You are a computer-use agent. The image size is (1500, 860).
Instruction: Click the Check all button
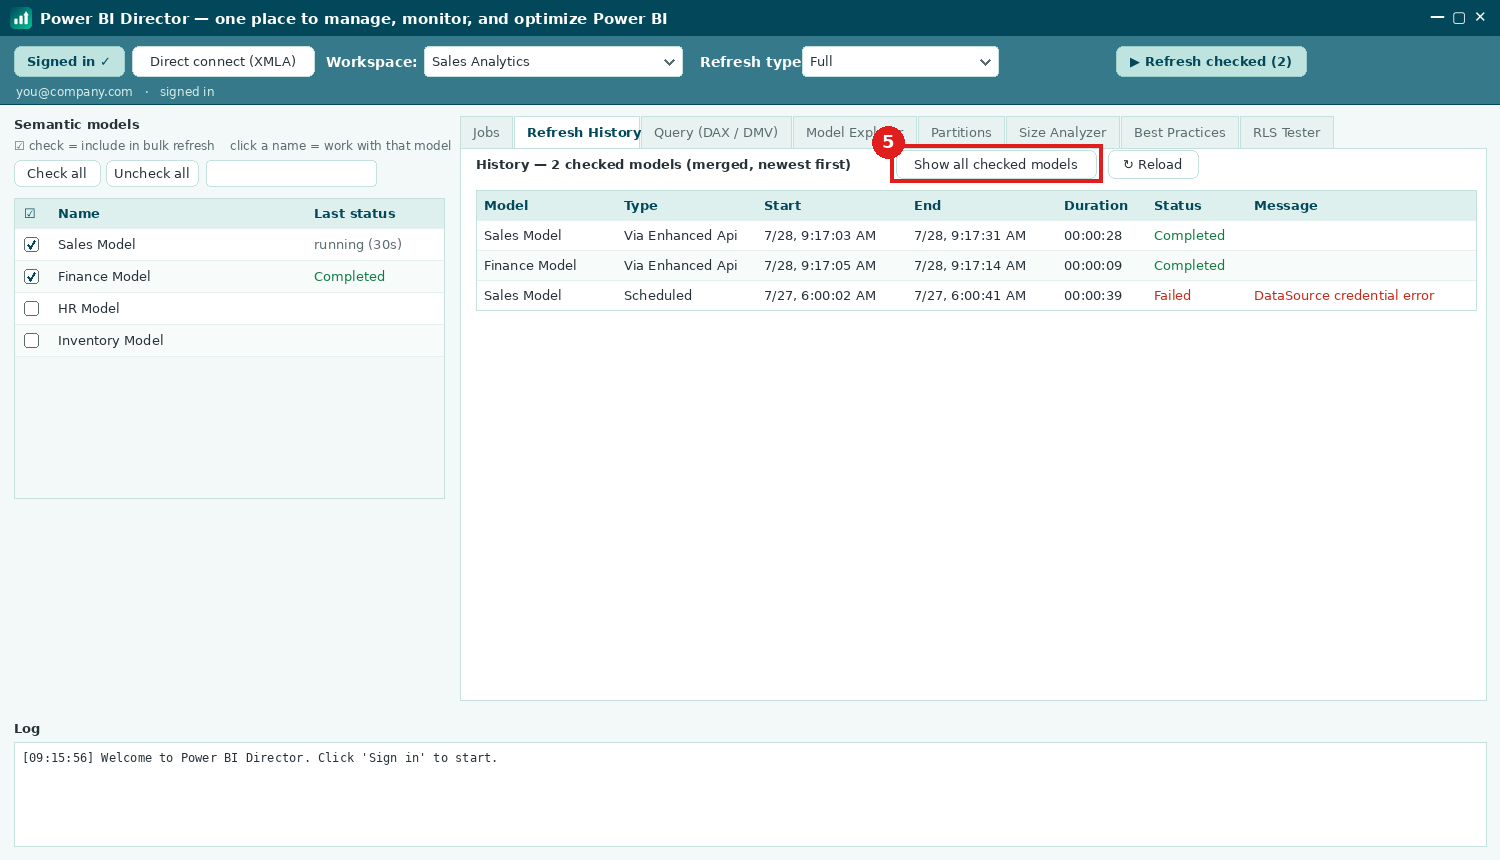(57, 173)
